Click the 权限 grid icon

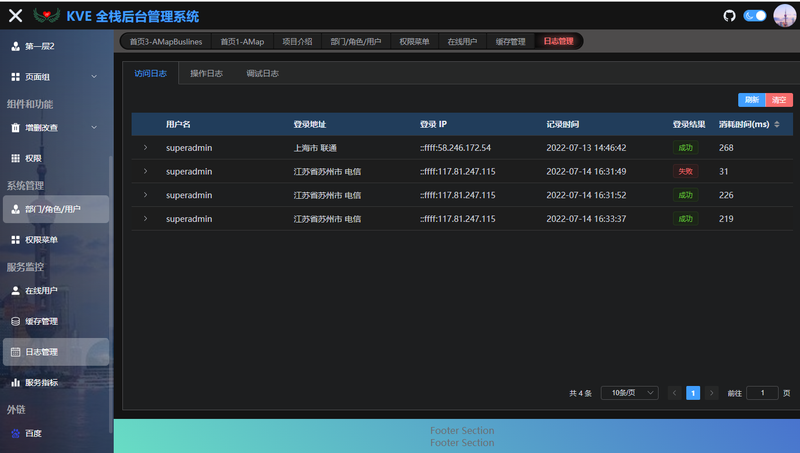[x=15, y=158]
